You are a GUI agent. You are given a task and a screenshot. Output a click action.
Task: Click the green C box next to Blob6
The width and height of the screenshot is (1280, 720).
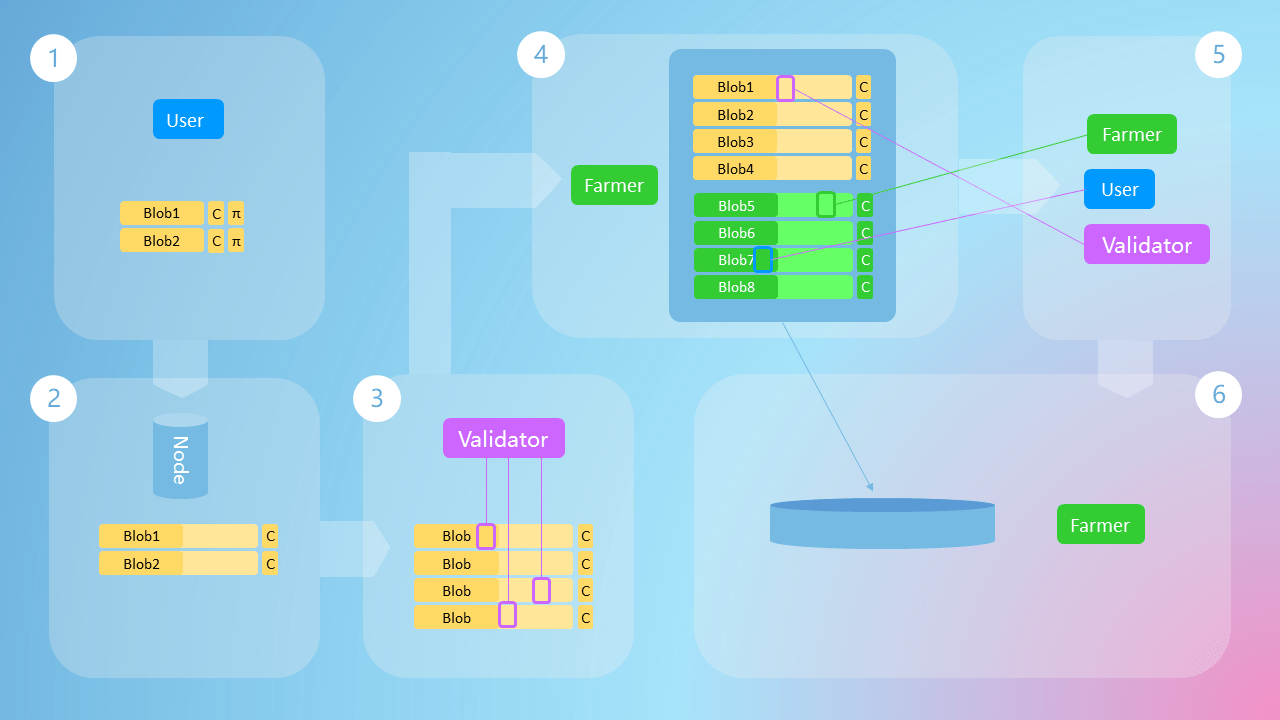pyautogui.click(x=865, y=232)
